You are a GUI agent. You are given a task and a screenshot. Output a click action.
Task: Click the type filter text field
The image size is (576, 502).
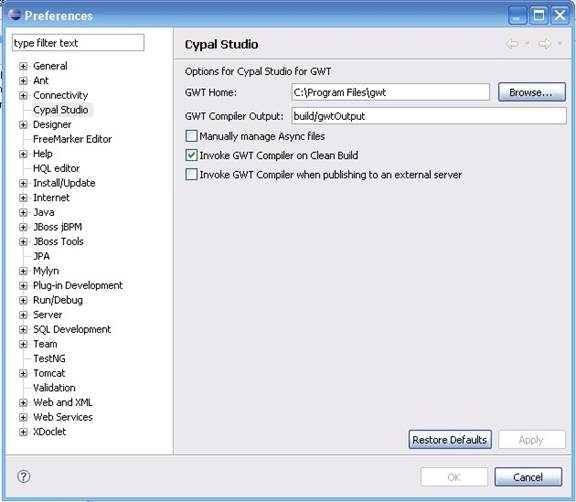click(78, 43)
